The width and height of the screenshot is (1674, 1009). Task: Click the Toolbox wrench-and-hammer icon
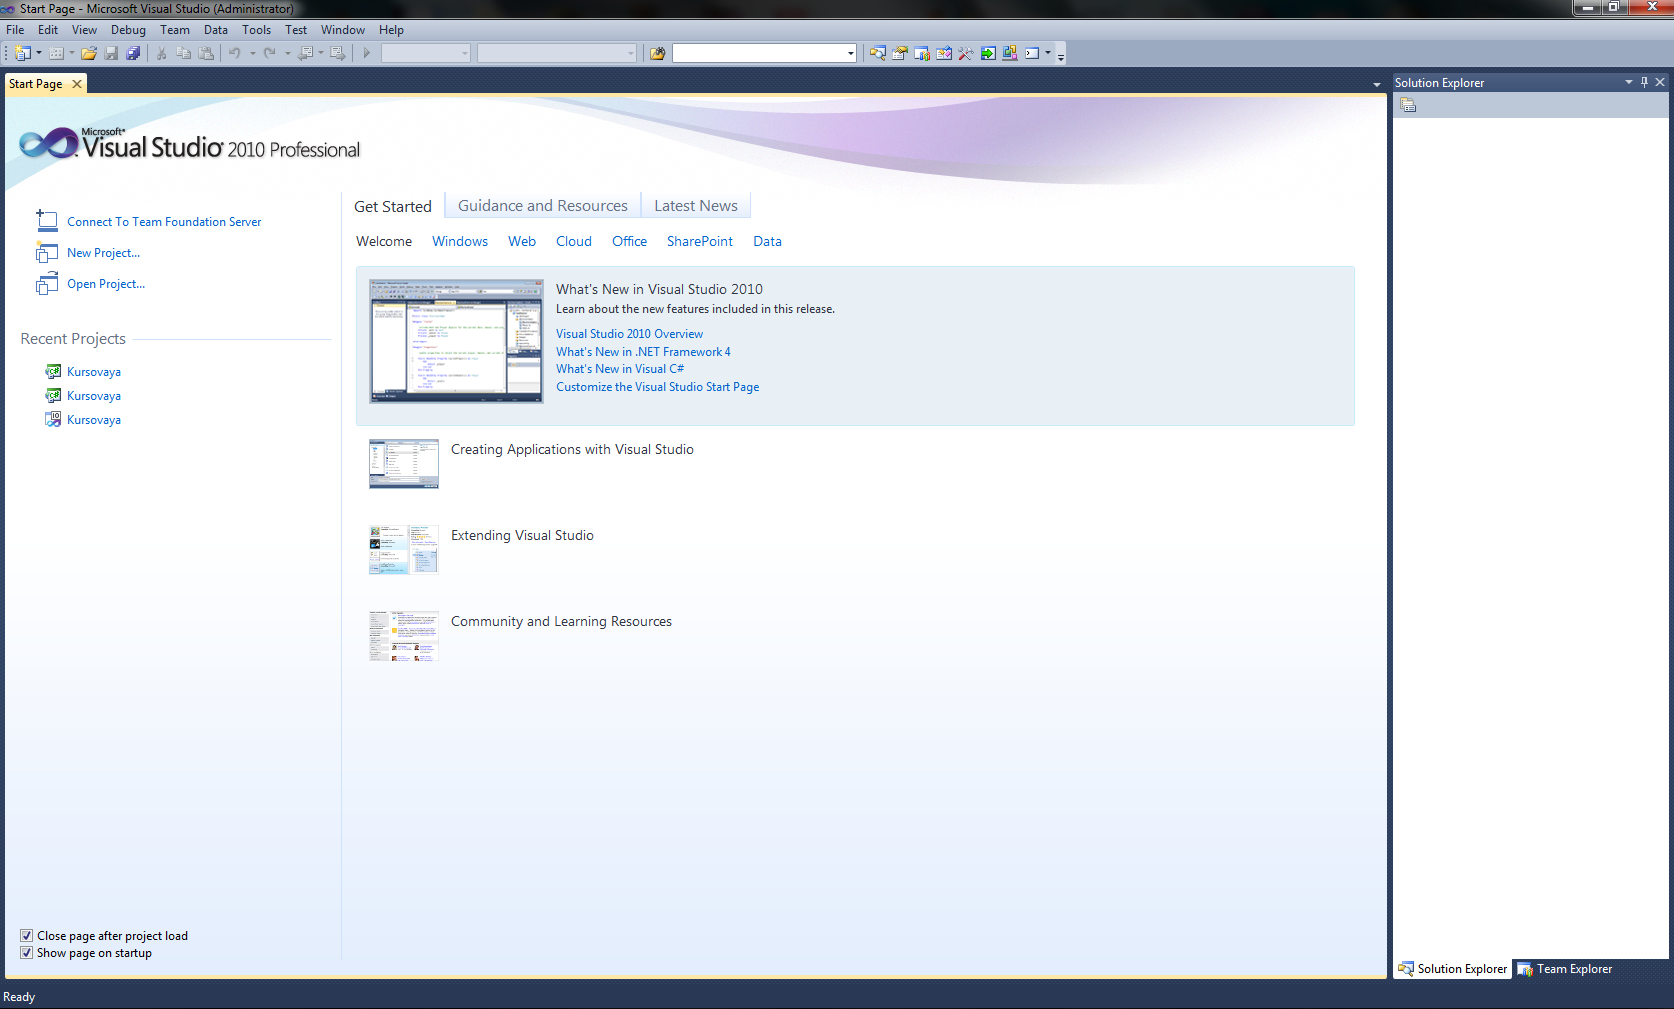(966, 53)
